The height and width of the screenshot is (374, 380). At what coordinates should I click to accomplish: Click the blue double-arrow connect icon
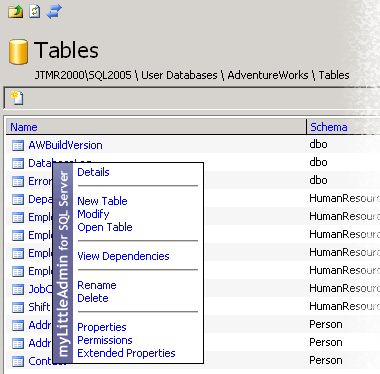[54, 12]
